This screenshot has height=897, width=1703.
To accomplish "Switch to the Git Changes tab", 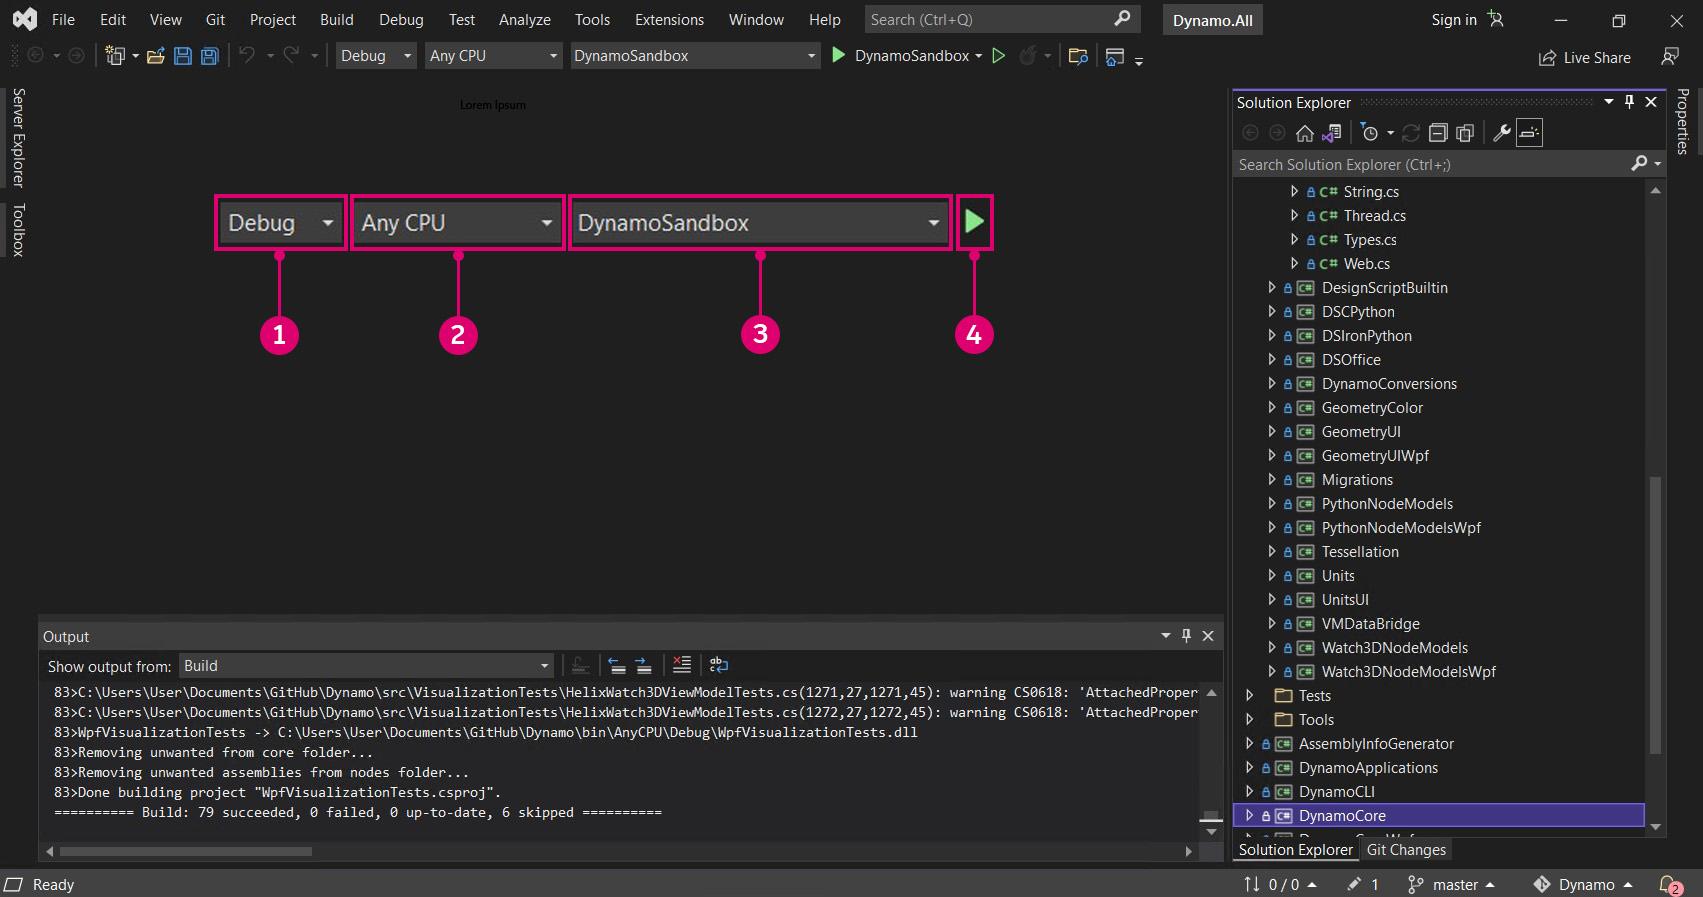I will (x=1406, y=850).
